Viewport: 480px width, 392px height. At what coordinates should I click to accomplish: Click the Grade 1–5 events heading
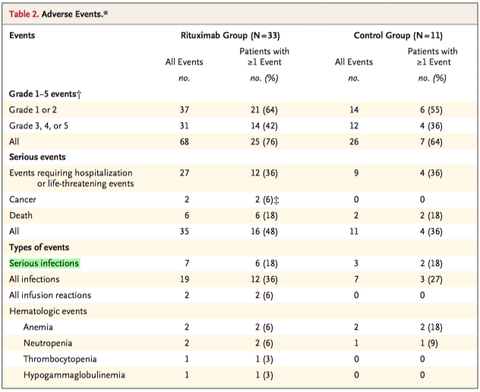click(45, 94)
